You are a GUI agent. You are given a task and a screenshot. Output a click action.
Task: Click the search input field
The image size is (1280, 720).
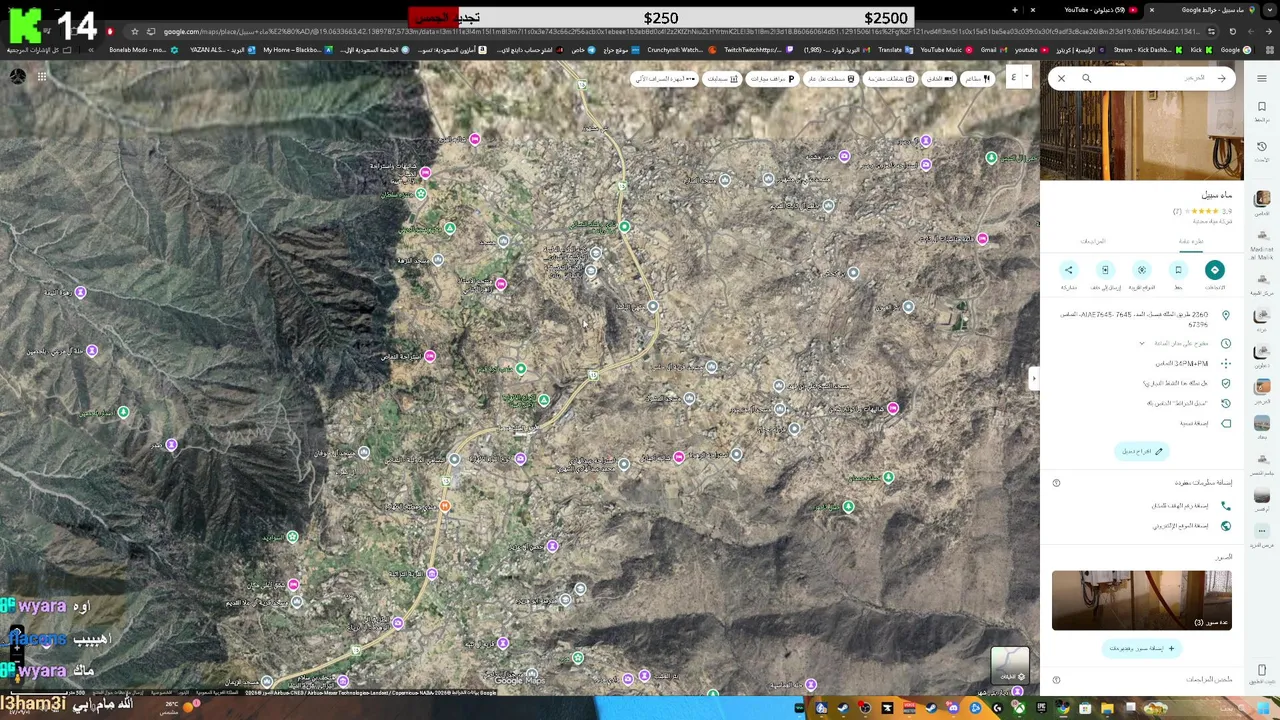(1150, 78)
